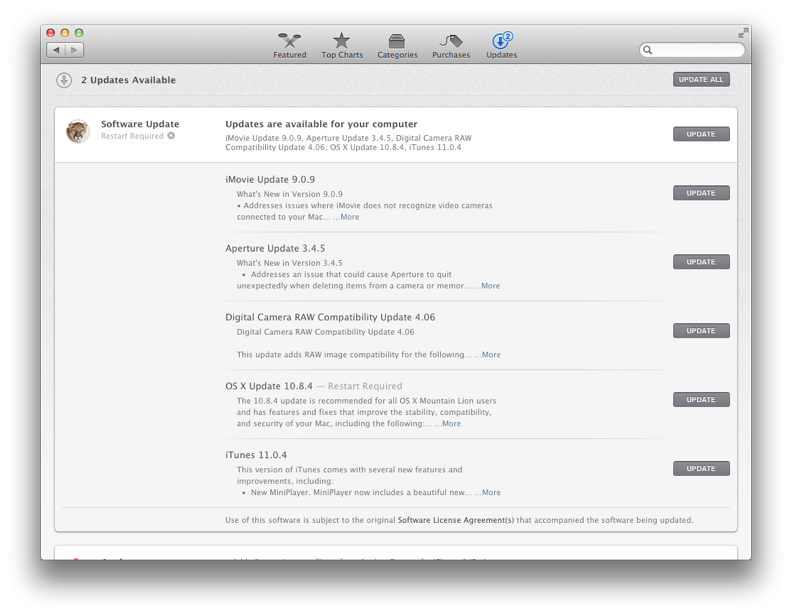792x616 pixels.
Task: Click 'Digital Camera RAW Compatibility Update 4.06' title
Action: point(330,317)
